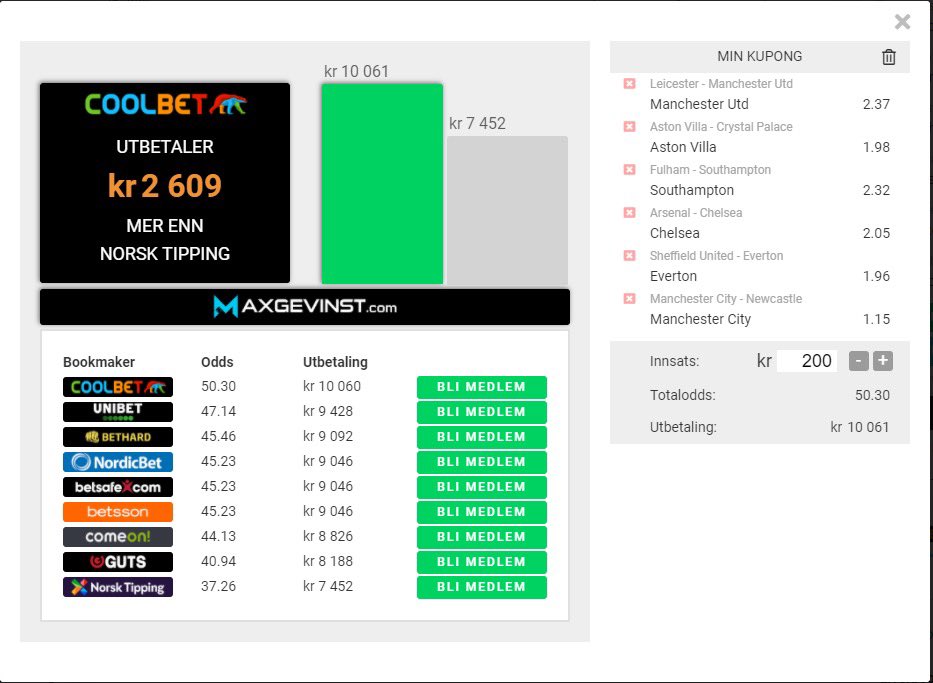Click Bli Medlem for Betsafe
Screen dimensions: 933x683
tap(481, 487)
